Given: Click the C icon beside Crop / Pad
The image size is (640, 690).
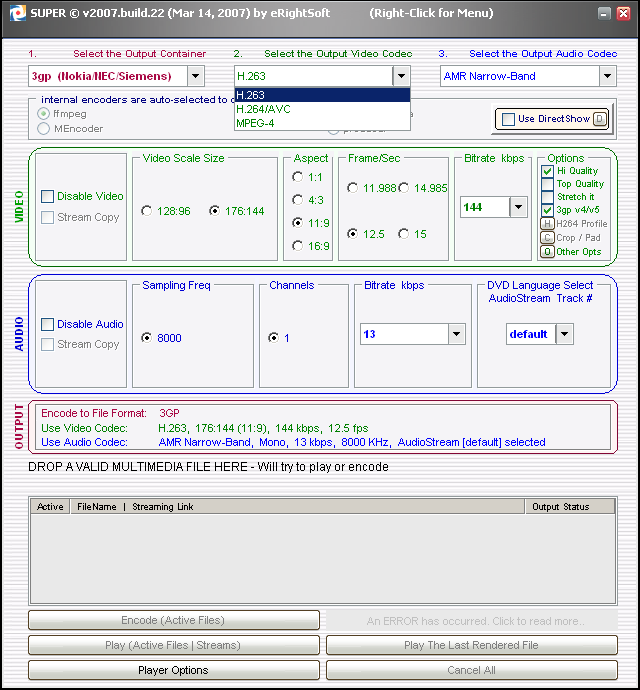Looking at the screenshot, I should 547,238.
